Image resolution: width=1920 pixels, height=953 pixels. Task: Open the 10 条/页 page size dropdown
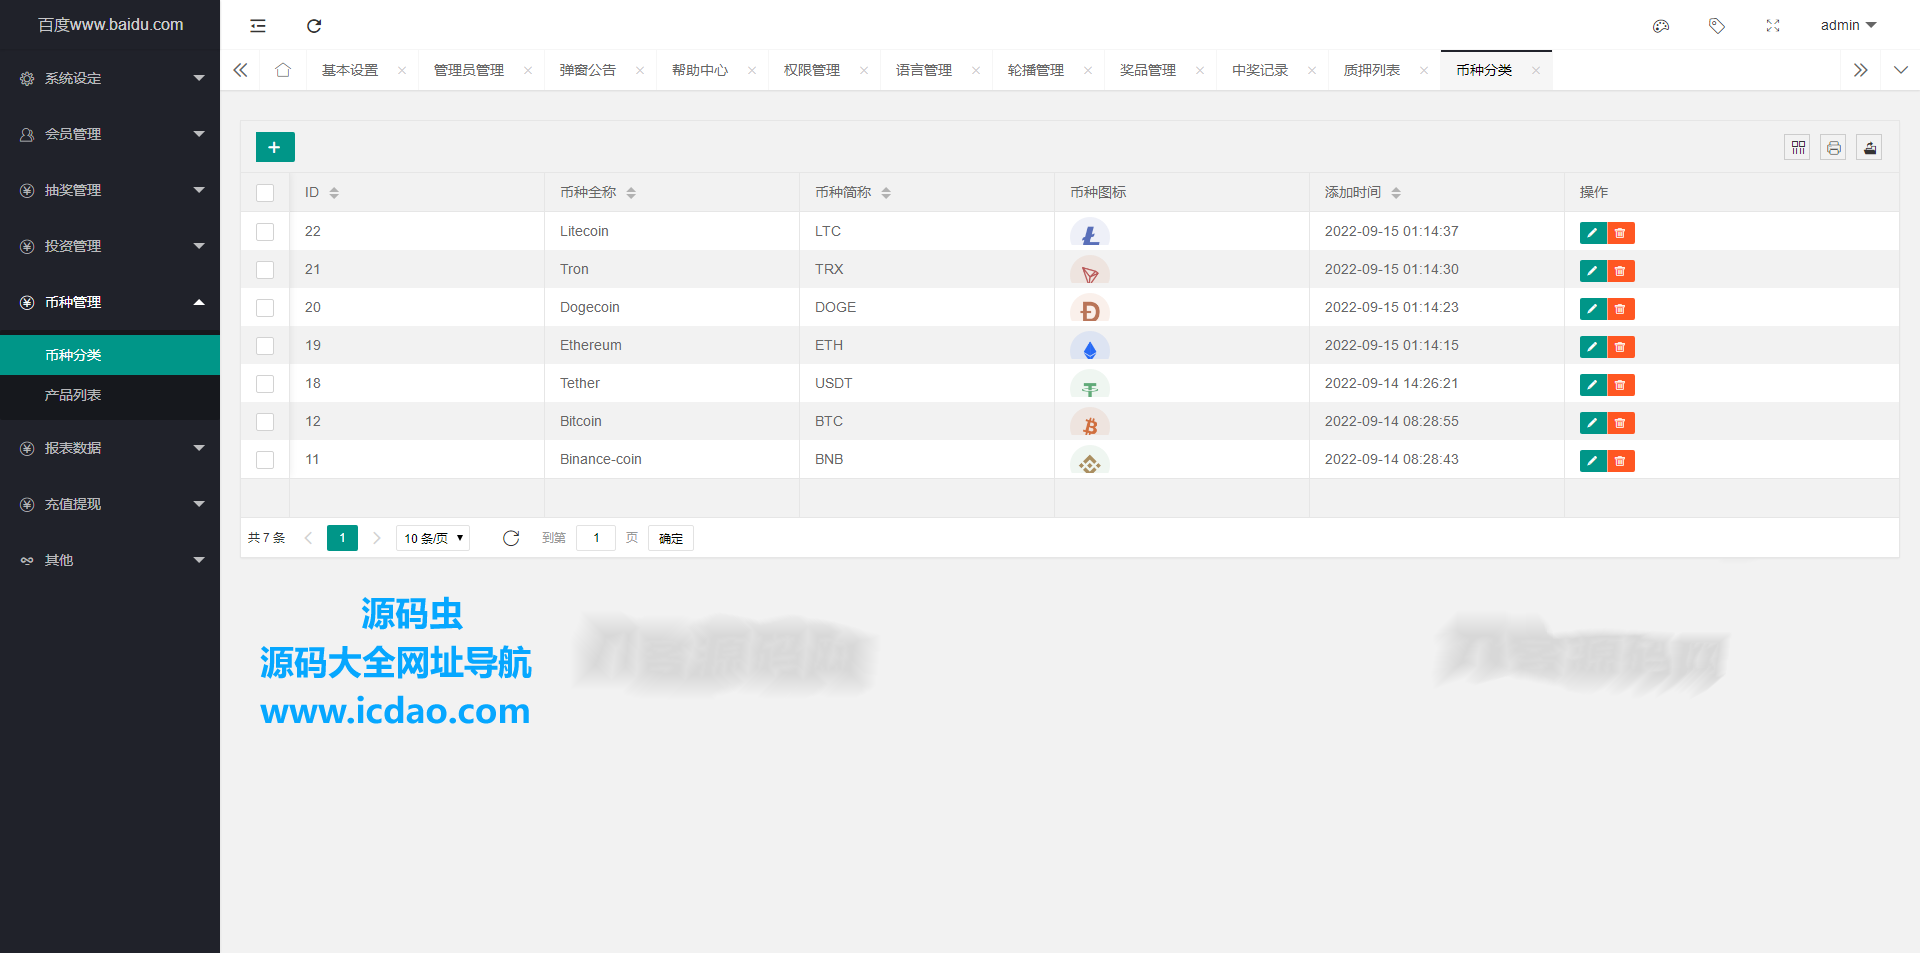click(x=433, y=538)
